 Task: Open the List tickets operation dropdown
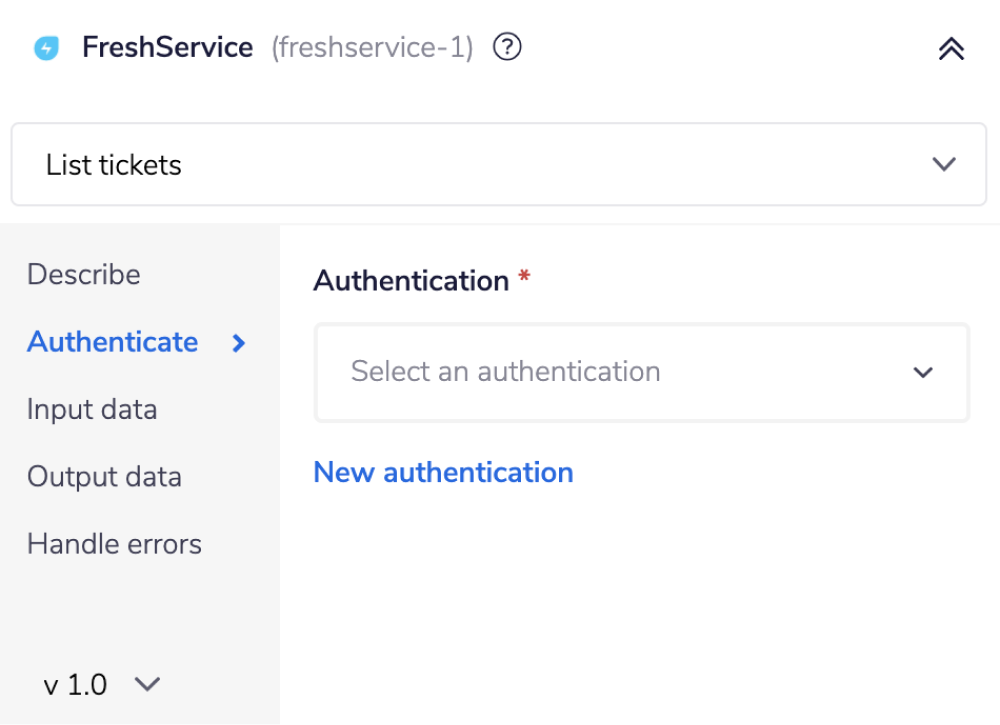(497, 164)
